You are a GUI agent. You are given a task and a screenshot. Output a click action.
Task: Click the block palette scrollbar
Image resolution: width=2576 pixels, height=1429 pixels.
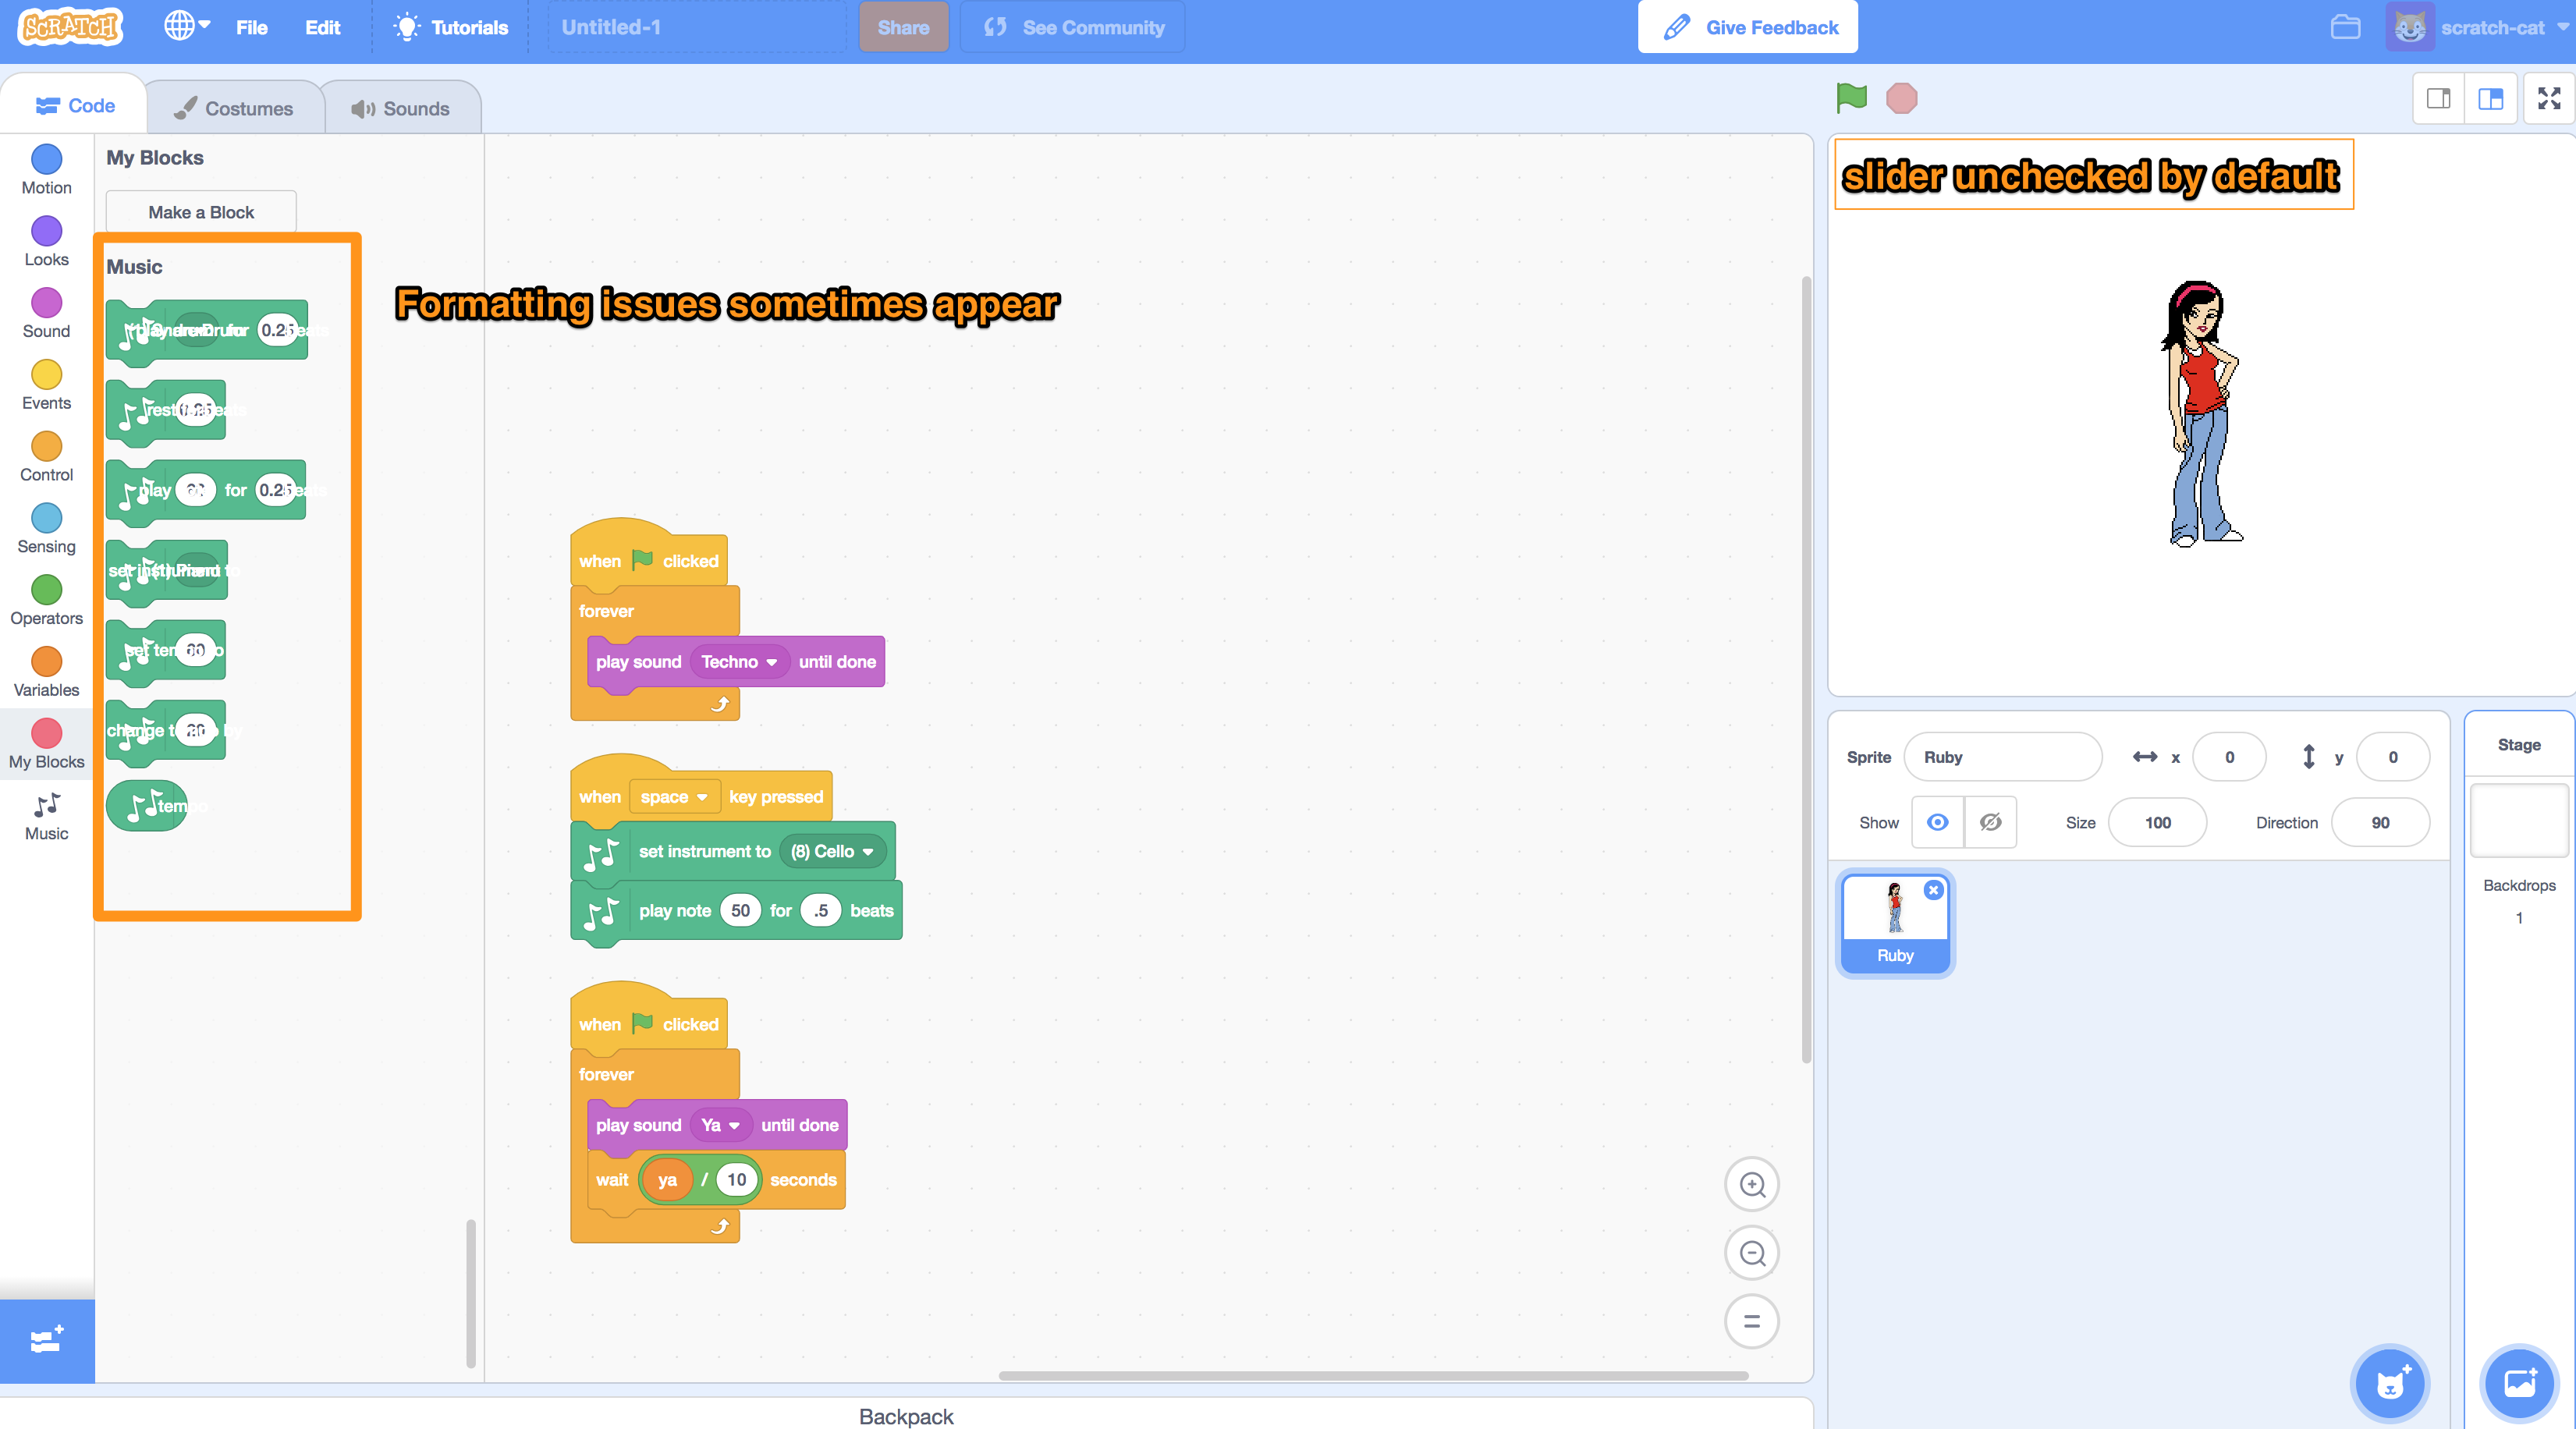(x=470, y=1293)
